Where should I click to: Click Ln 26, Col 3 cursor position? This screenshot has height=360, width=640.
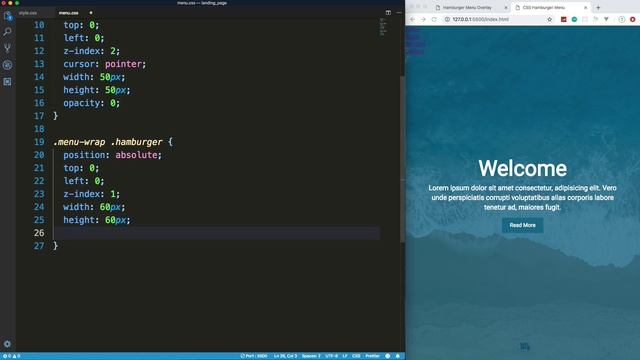[x=285, y=356]
